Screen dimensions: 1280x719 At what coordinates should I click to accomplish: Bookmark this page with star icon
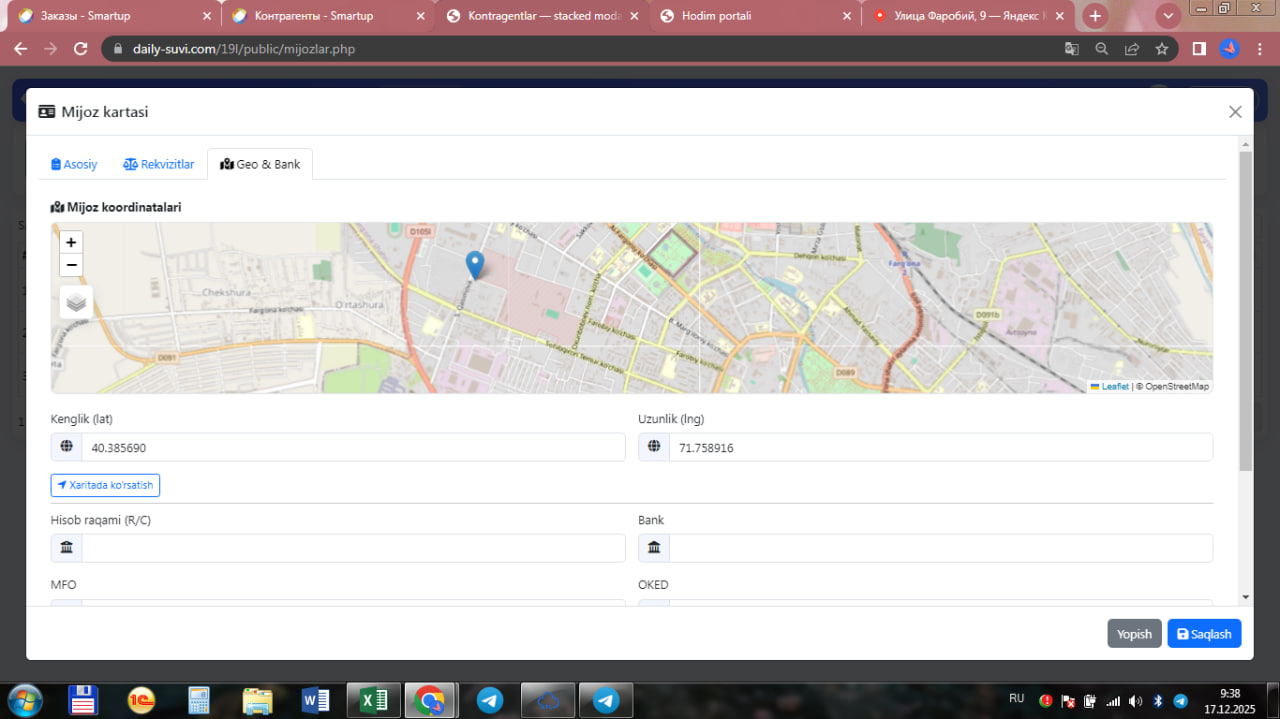(x=1161, y=49)
